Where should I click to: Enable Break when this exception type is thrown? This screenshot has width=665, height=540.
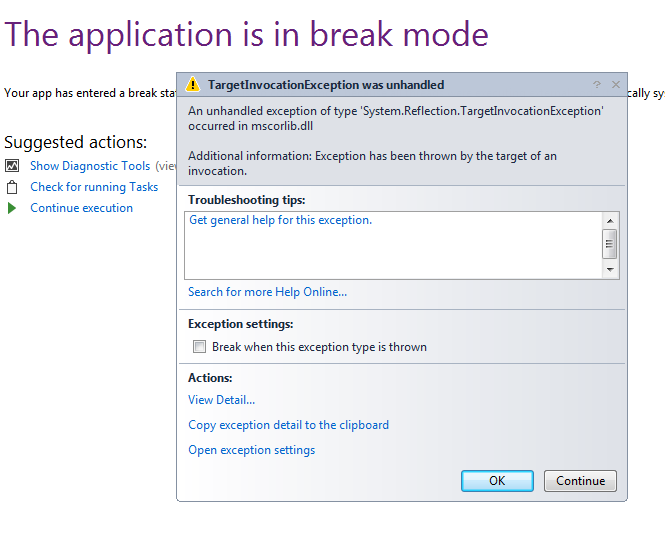(200, 347)
